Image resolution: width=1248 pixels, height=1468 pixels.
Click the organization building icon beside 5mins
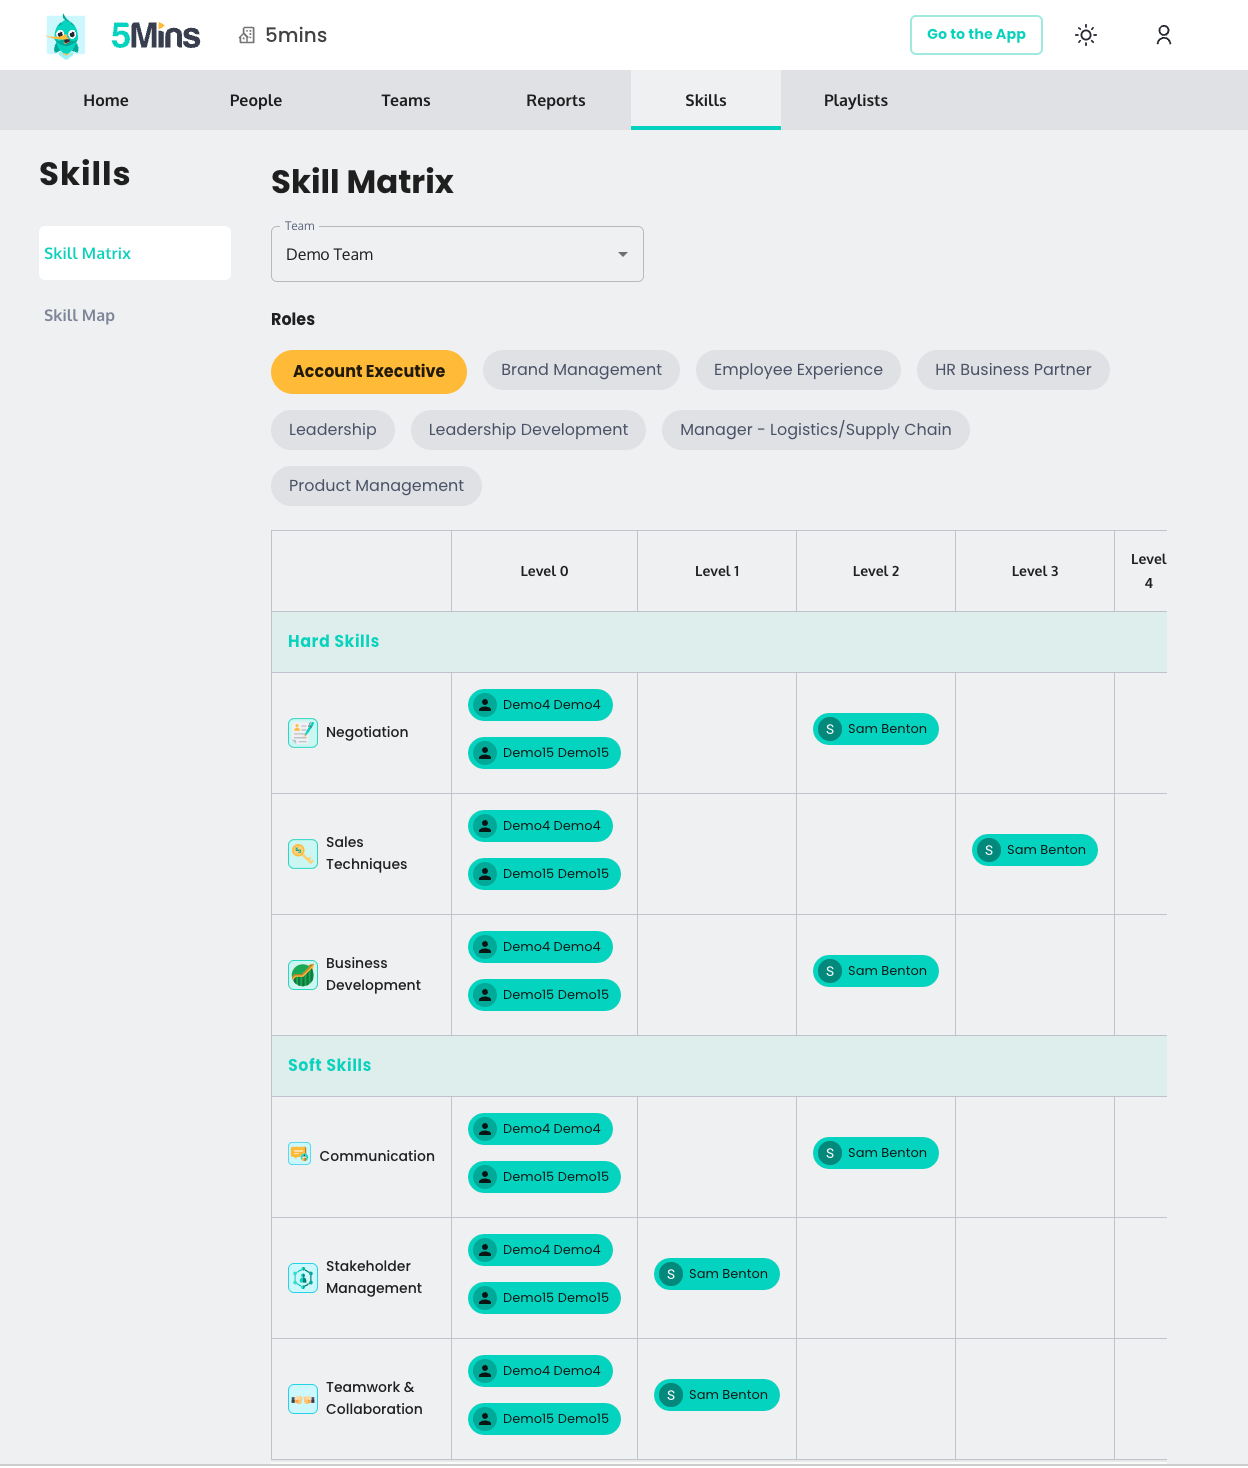pyautogui.click(x=247, y=35)
